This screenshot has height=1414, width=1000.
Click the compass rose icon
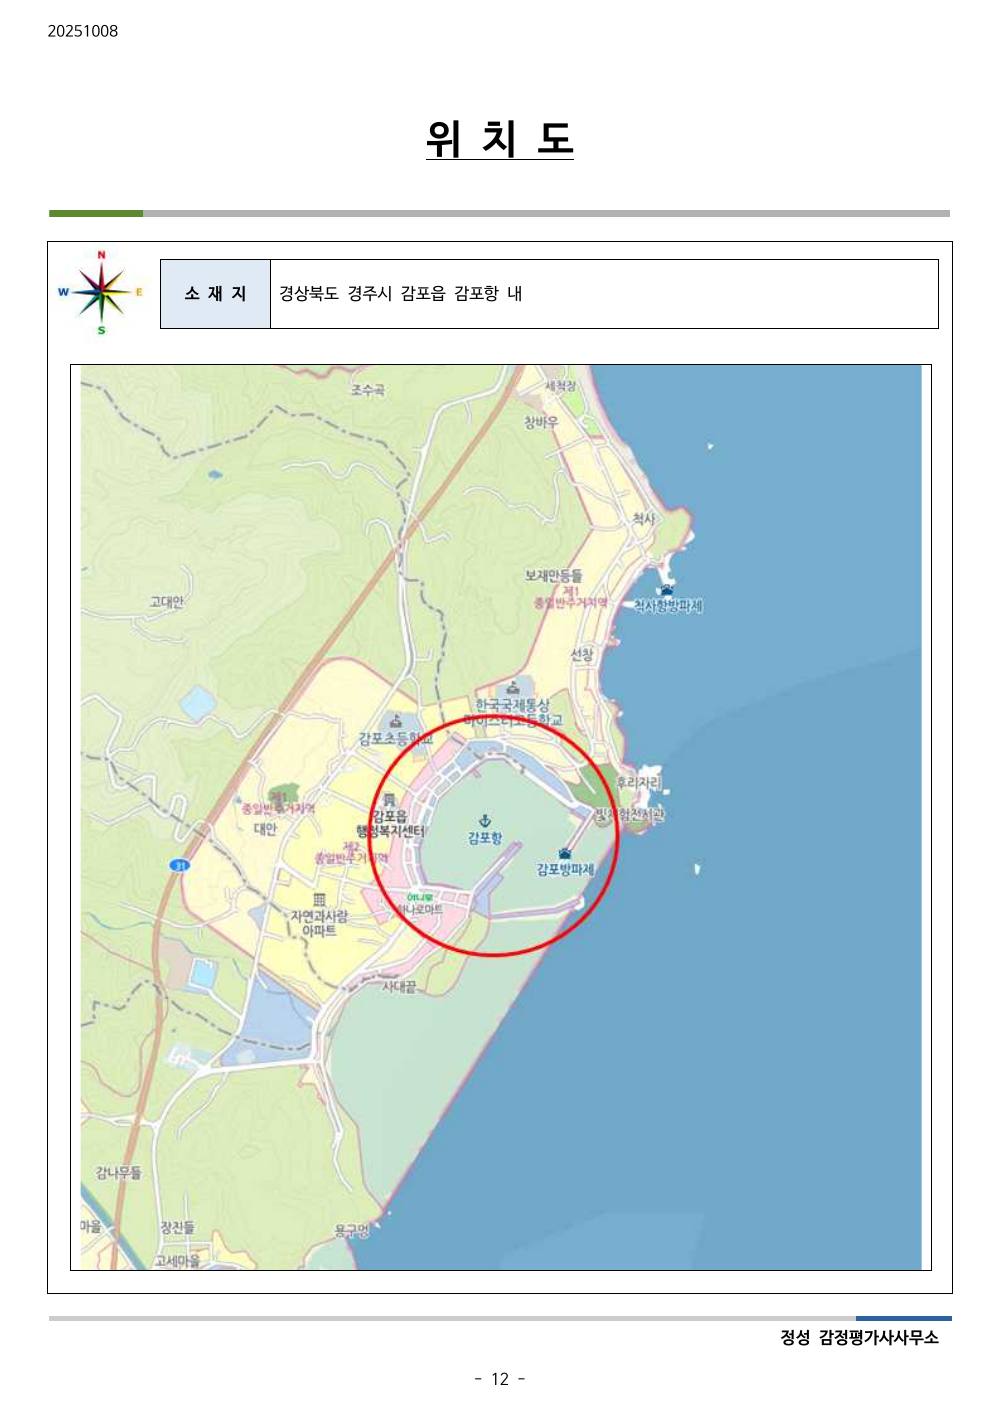pos(101,292)
